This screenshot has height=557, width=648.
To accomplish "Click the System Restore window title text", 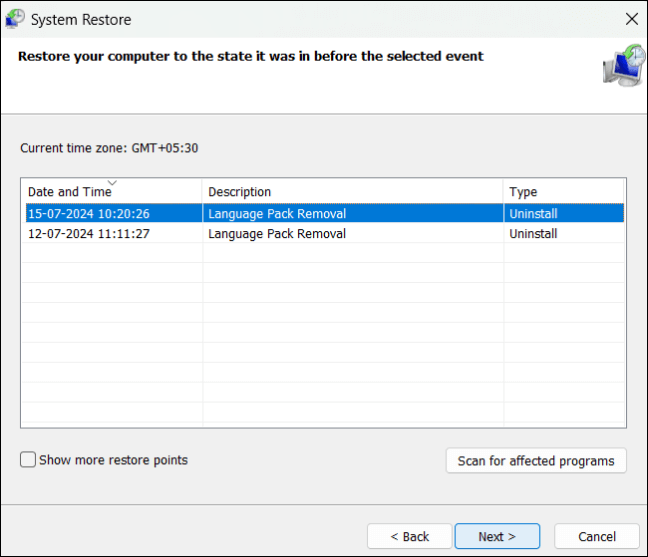I will pyautogui.click(x=81, y=19).
